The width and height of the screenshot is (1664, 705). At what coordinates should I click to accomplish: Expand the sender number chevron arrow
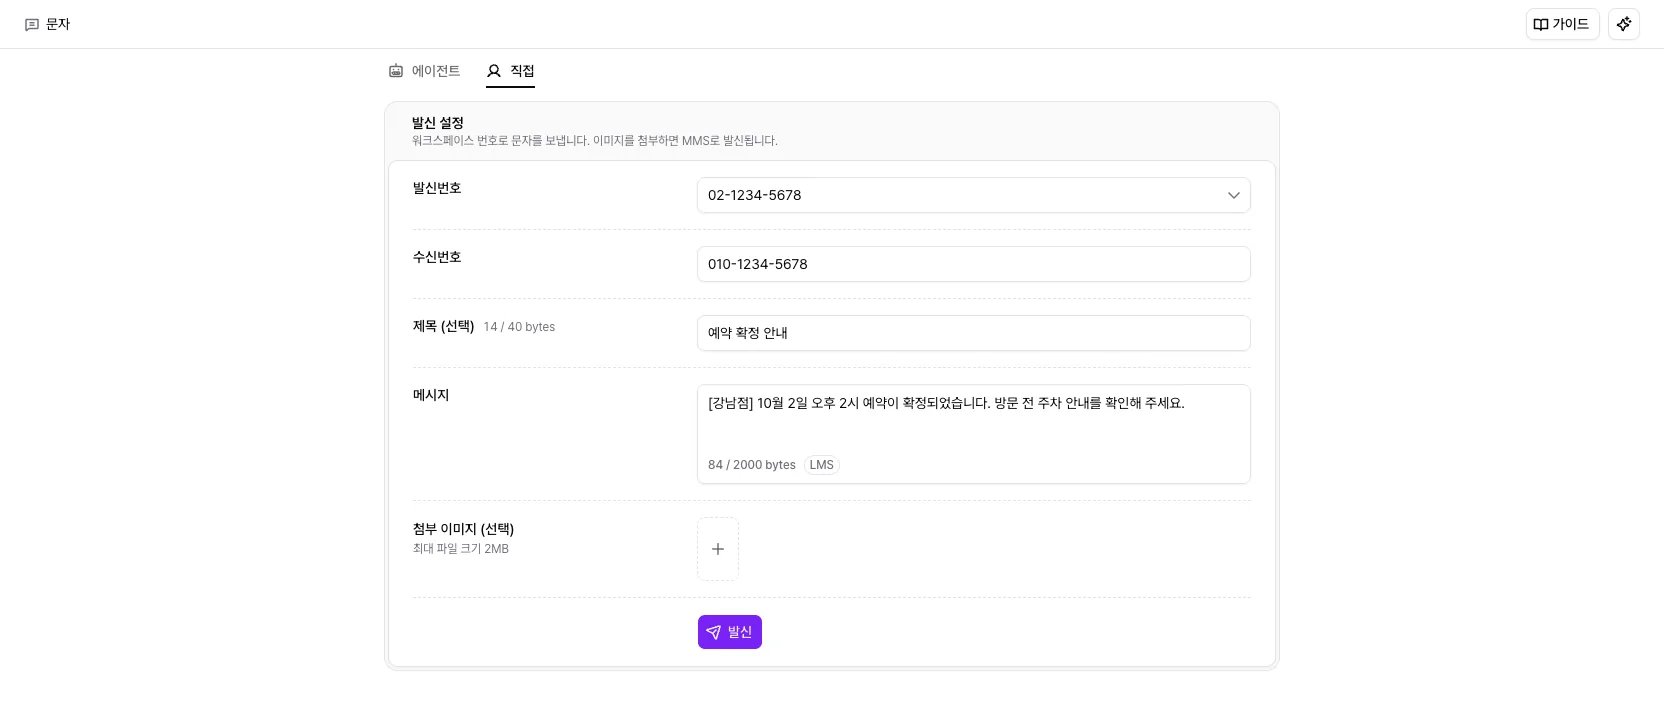coord(1233,195)
